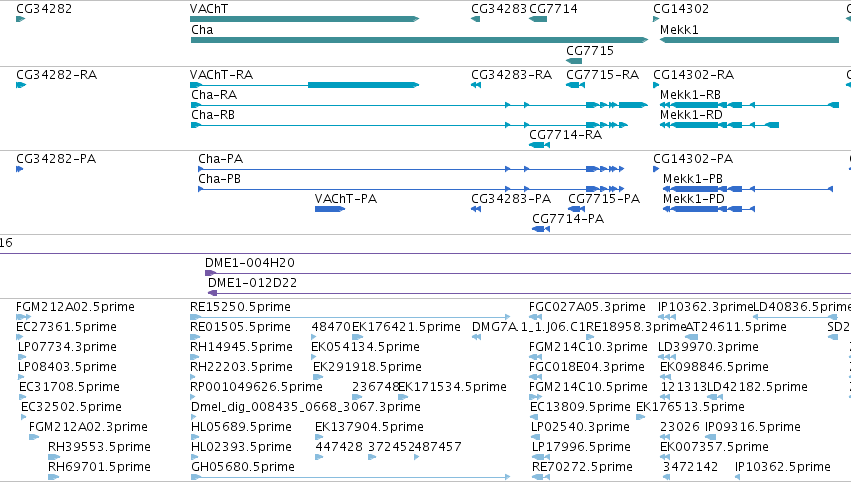Click the LP08403.5prime EST label
This screenshot has width=851, height=482.
pos(67,367)
